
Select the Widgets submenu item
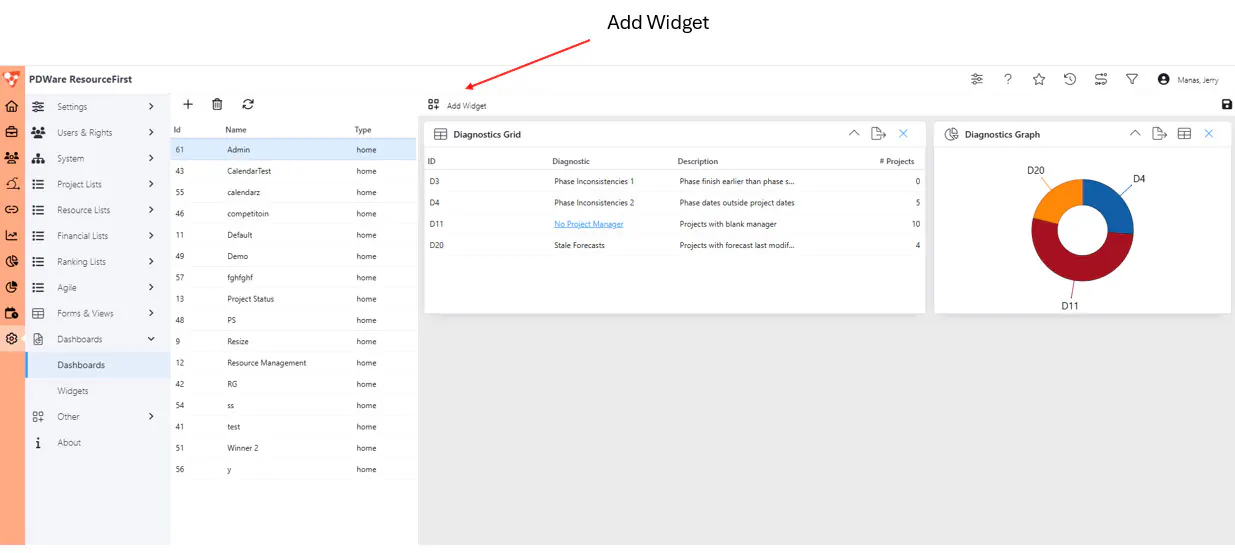97,391
